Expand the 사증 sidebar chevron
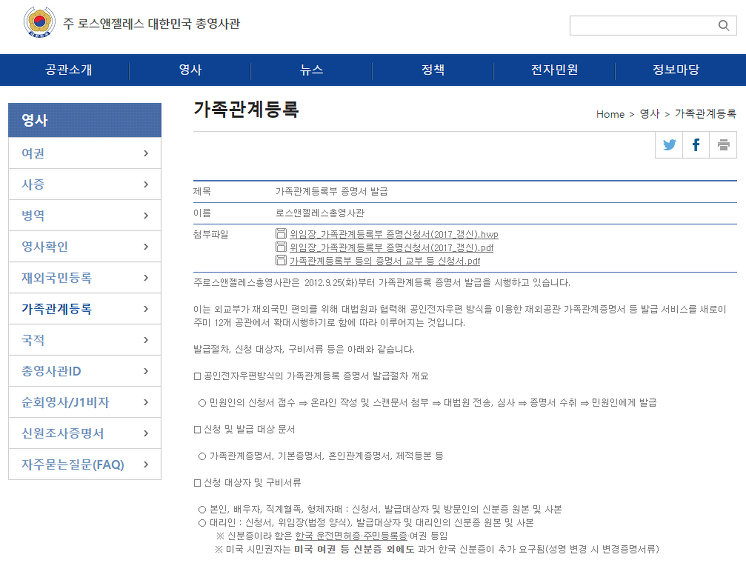The height and width of the screenshot is (563, 746). pos(146,184)
